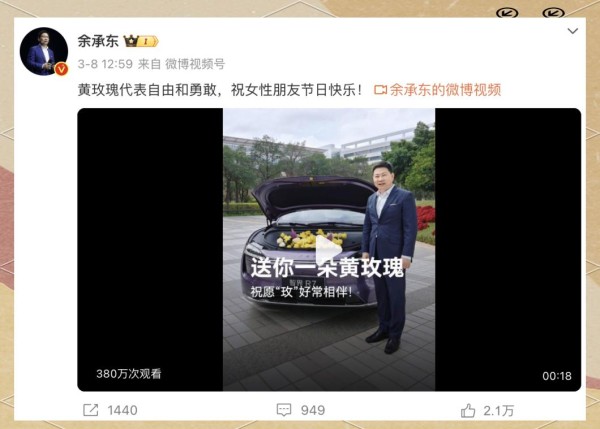Click the video play button
Image resolution: width=600 pixels, height=429 pixels.
[328, 250]
